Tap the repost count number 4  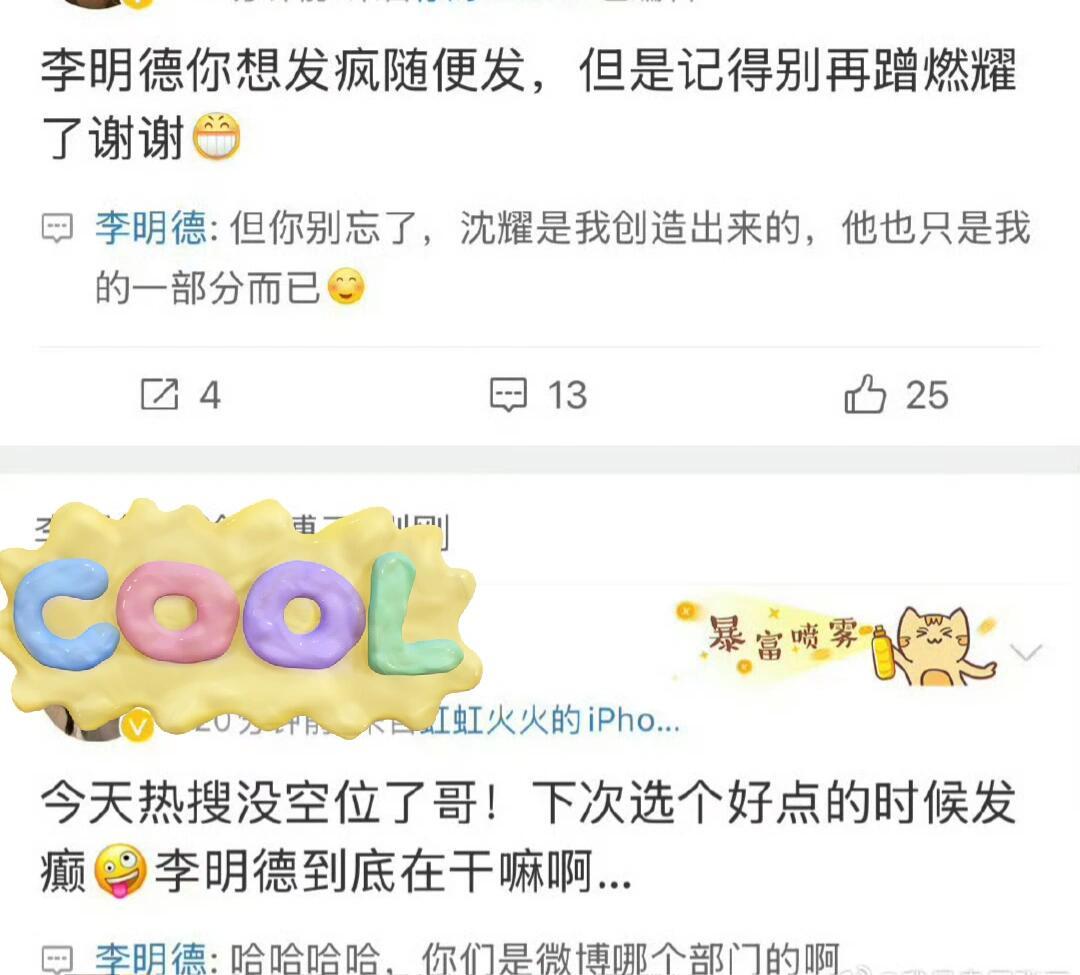pyautogui.click(x=210, y=395)
